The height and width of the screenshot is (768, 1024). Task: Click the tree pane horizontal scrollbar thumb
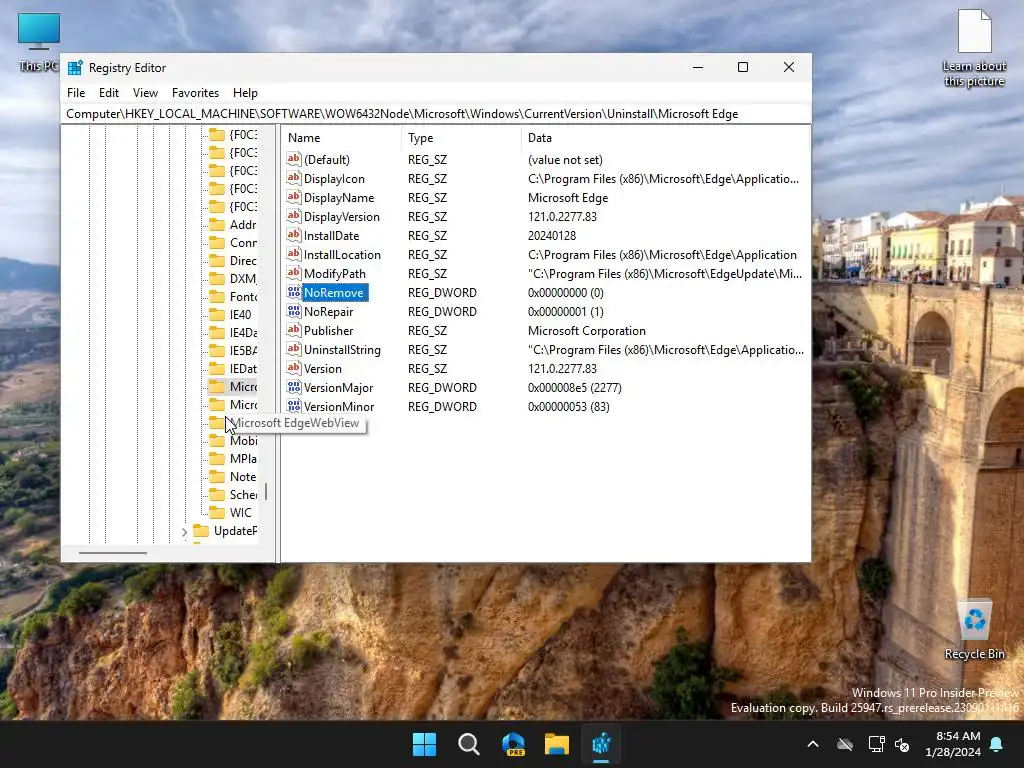point(113,553)
